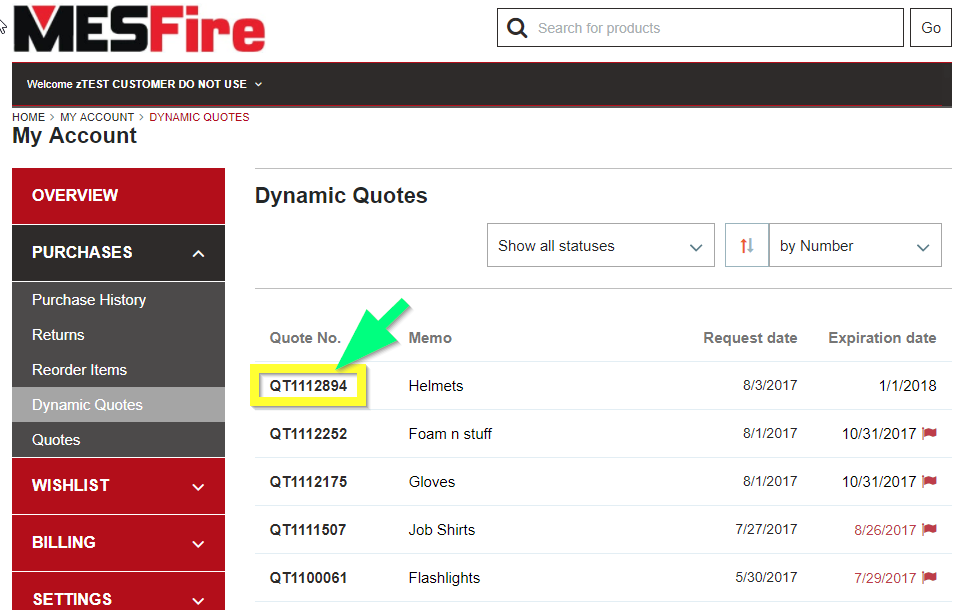968x610 pixels.
Task: Click the Foam n stuff memo
Action: click(450, 434)
